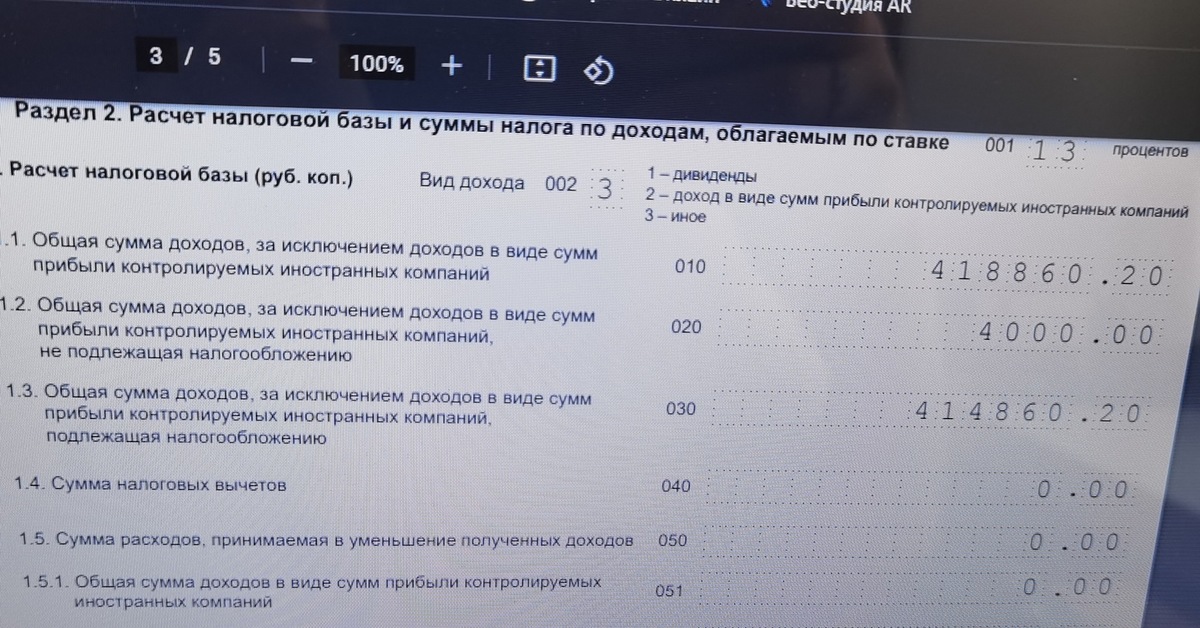Select the current page number 3 field
The image size is (1200, 628).
click(x=156, y=57)
